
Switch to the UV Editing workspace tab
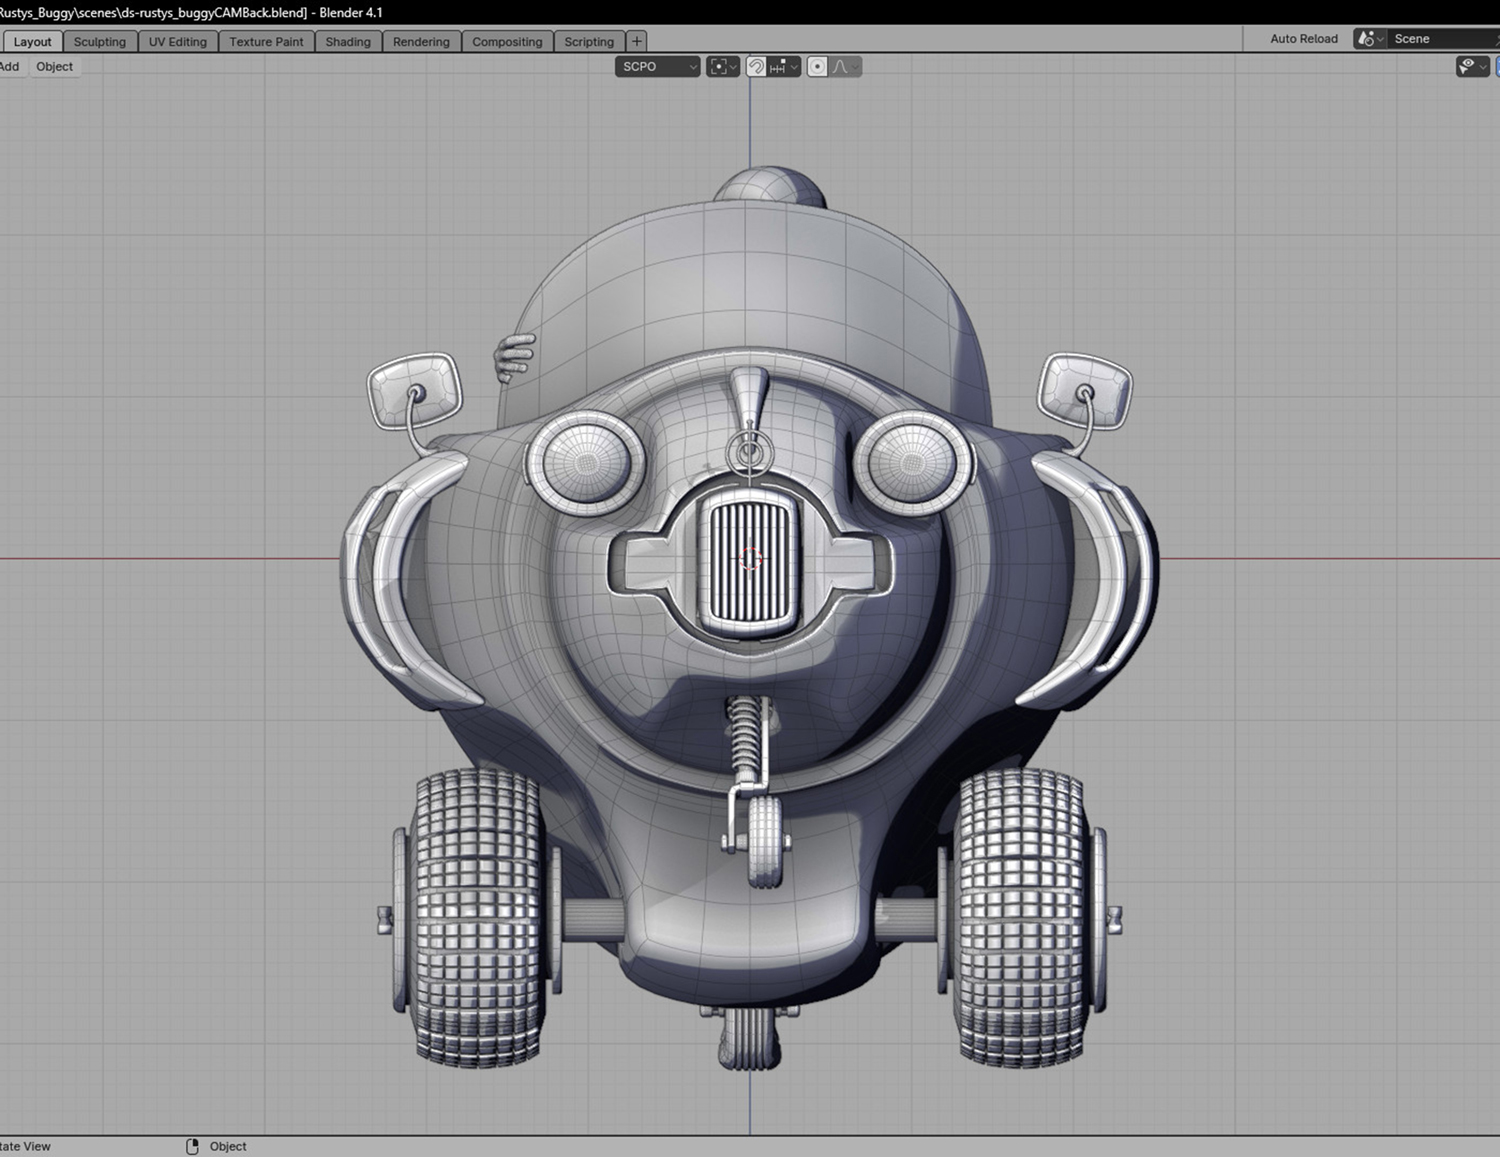tap(177, 42)
